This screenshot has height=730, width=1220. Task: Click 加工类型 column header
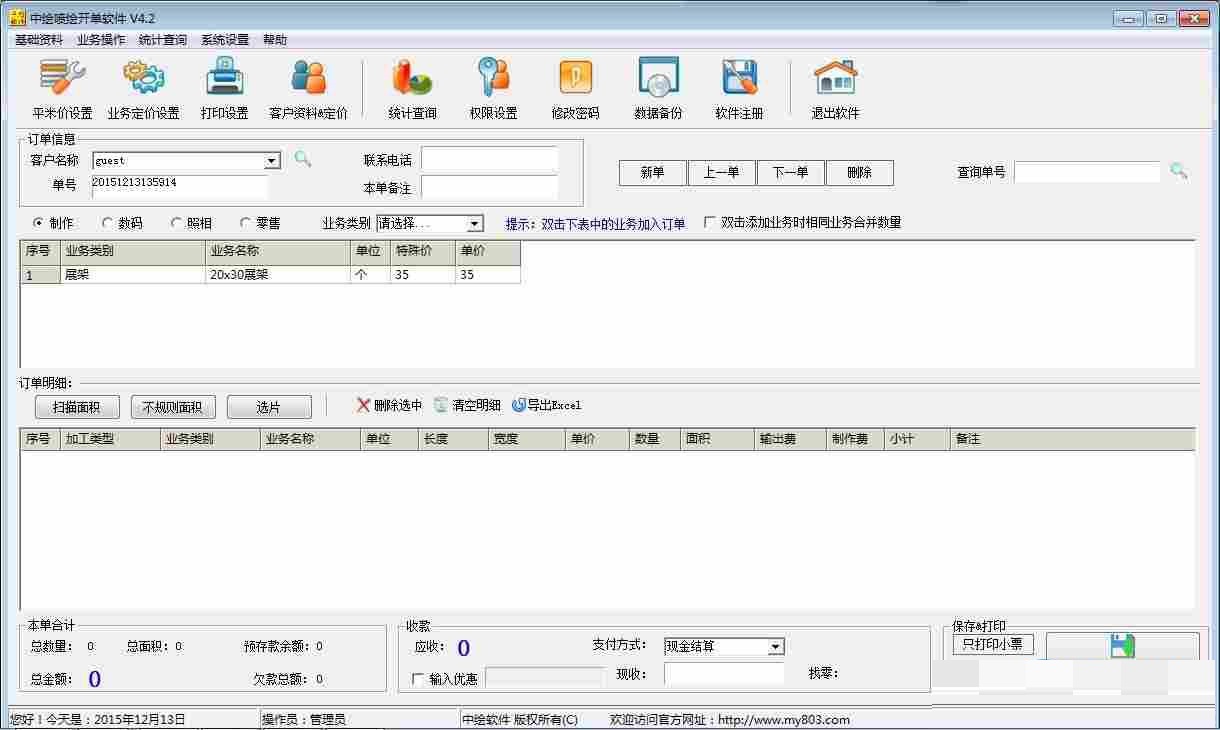click(110, 439)
